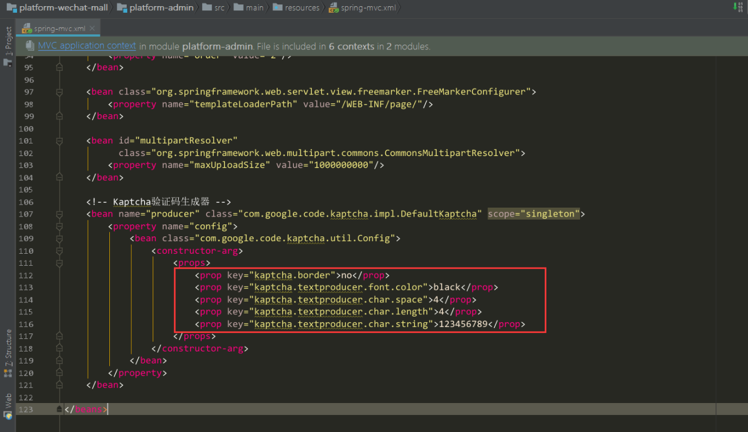The image size is (748, 432).
Task: Click fold end marker at line 95
Action: [x=59, y=67]
